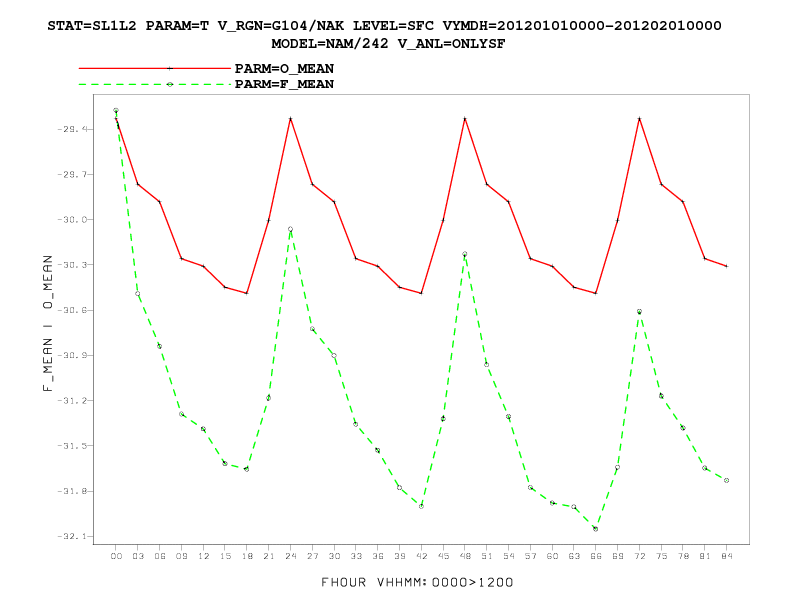Click the y-axis tick label -31.5
792x612 pixels.
71,446
